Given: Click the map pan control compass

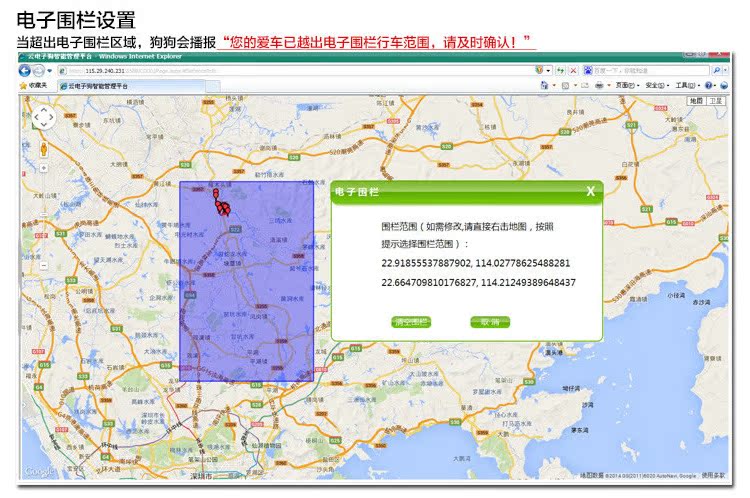Looking at the screenshot, I should (x=44, y=118).
